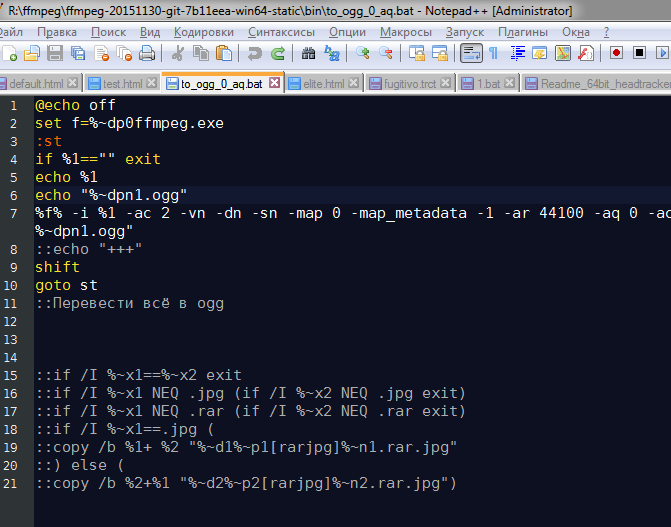Play back the recorded macro
Viewport: 671px width, 527px height.
coord(662,53)
